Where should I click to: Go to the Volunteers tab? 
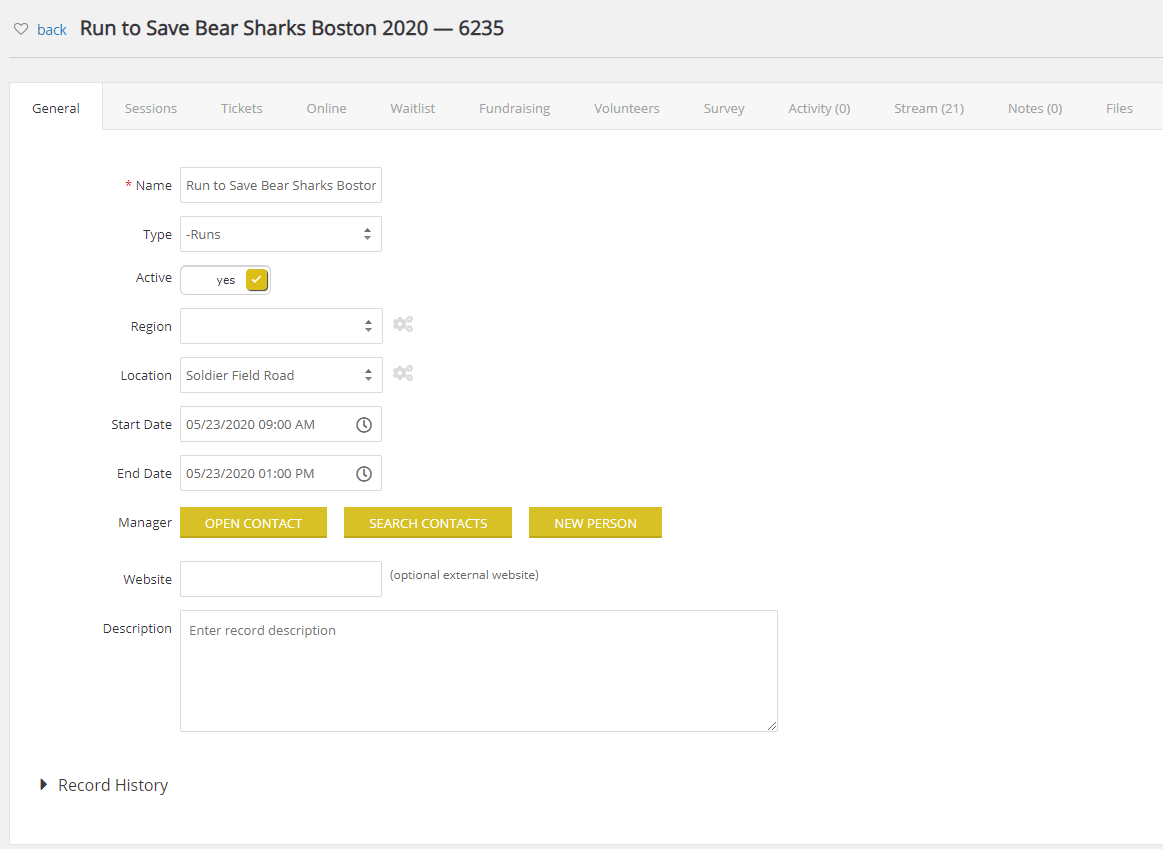[627, 108]
